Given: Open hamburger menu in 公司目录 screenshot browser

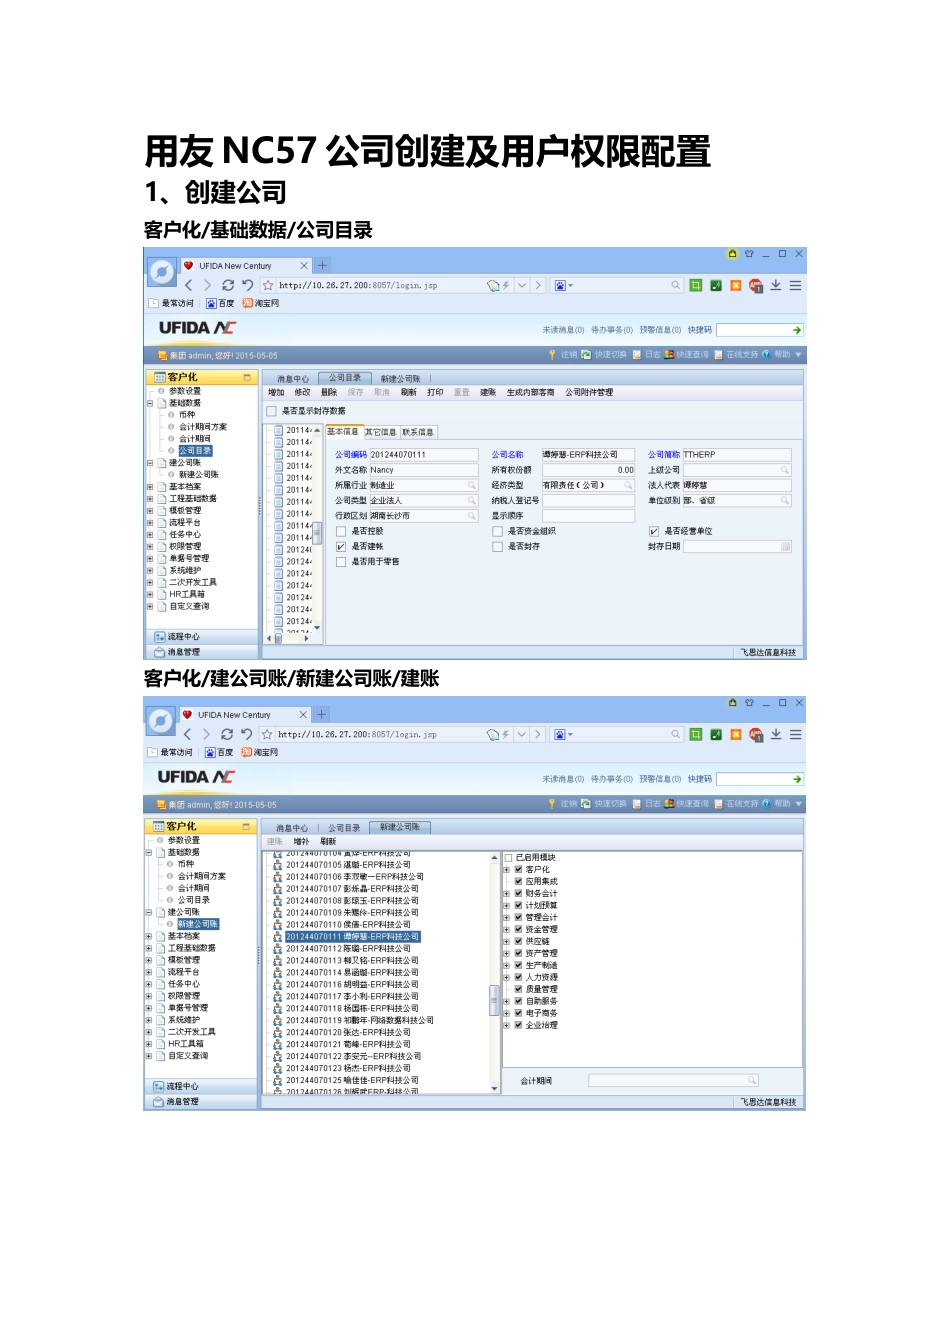Looking at the screenshot, I should [x=795, y=285].
